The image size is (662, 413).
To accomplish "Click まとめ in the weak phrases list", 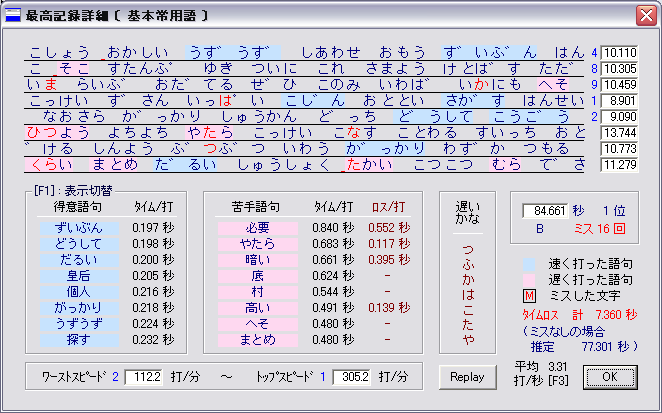I will [258, 339].
